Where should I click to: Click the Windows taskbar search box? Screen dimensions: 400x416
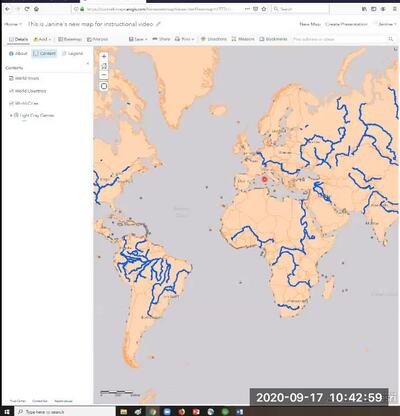point(65,412)
